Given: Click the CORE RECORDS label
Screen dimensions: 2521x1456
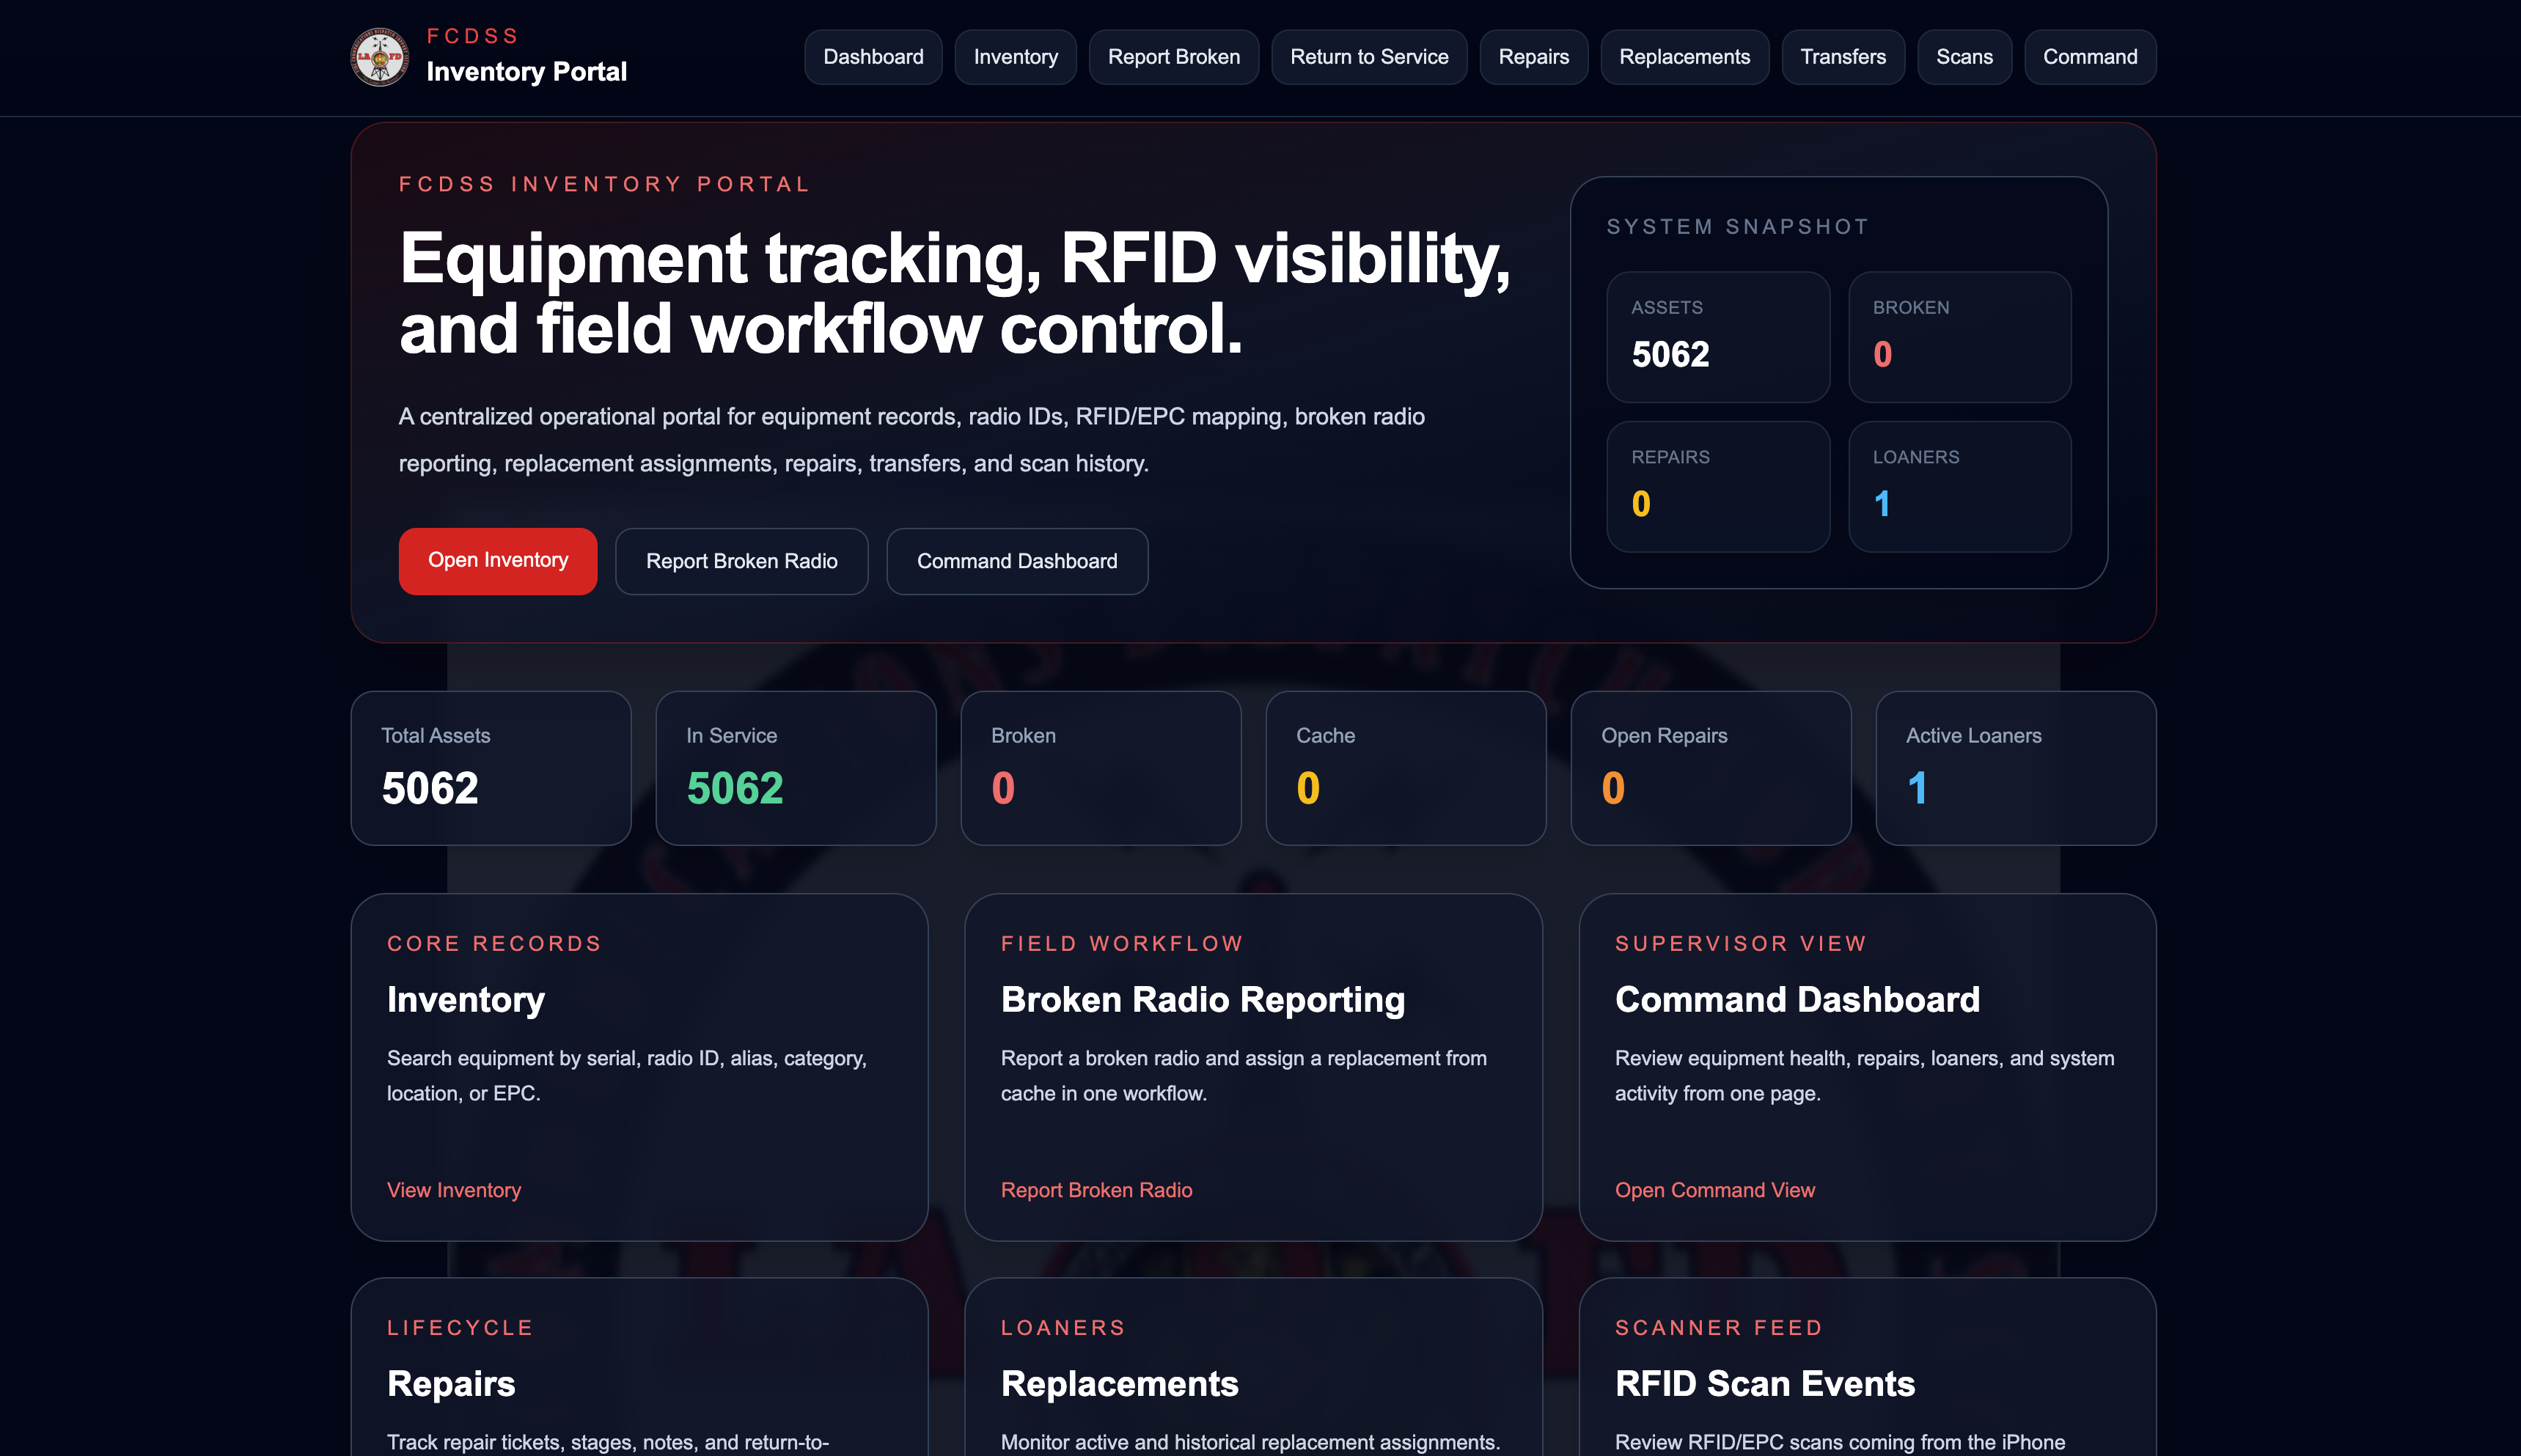Looking at the screenshot, I should [x=494, y=943].
